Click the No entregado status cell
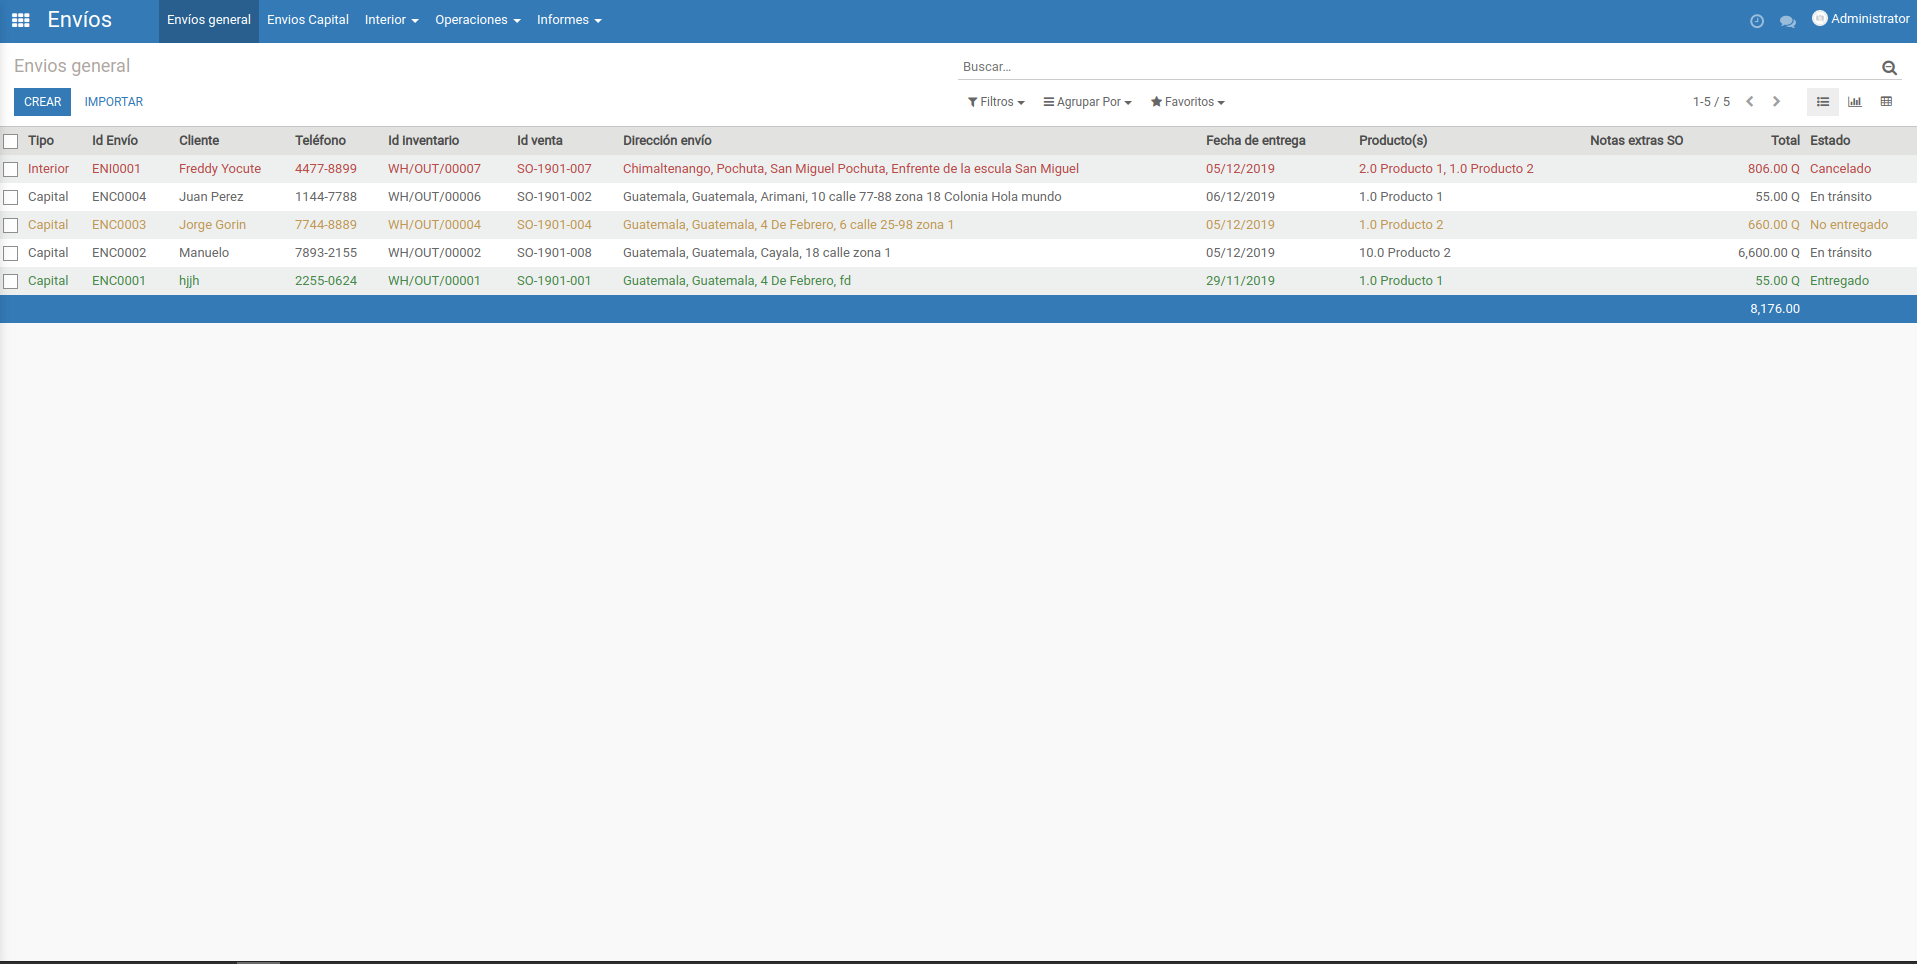Image resolution: width=1917 pixels, height=964 pixels. (x=1849, y=225)
